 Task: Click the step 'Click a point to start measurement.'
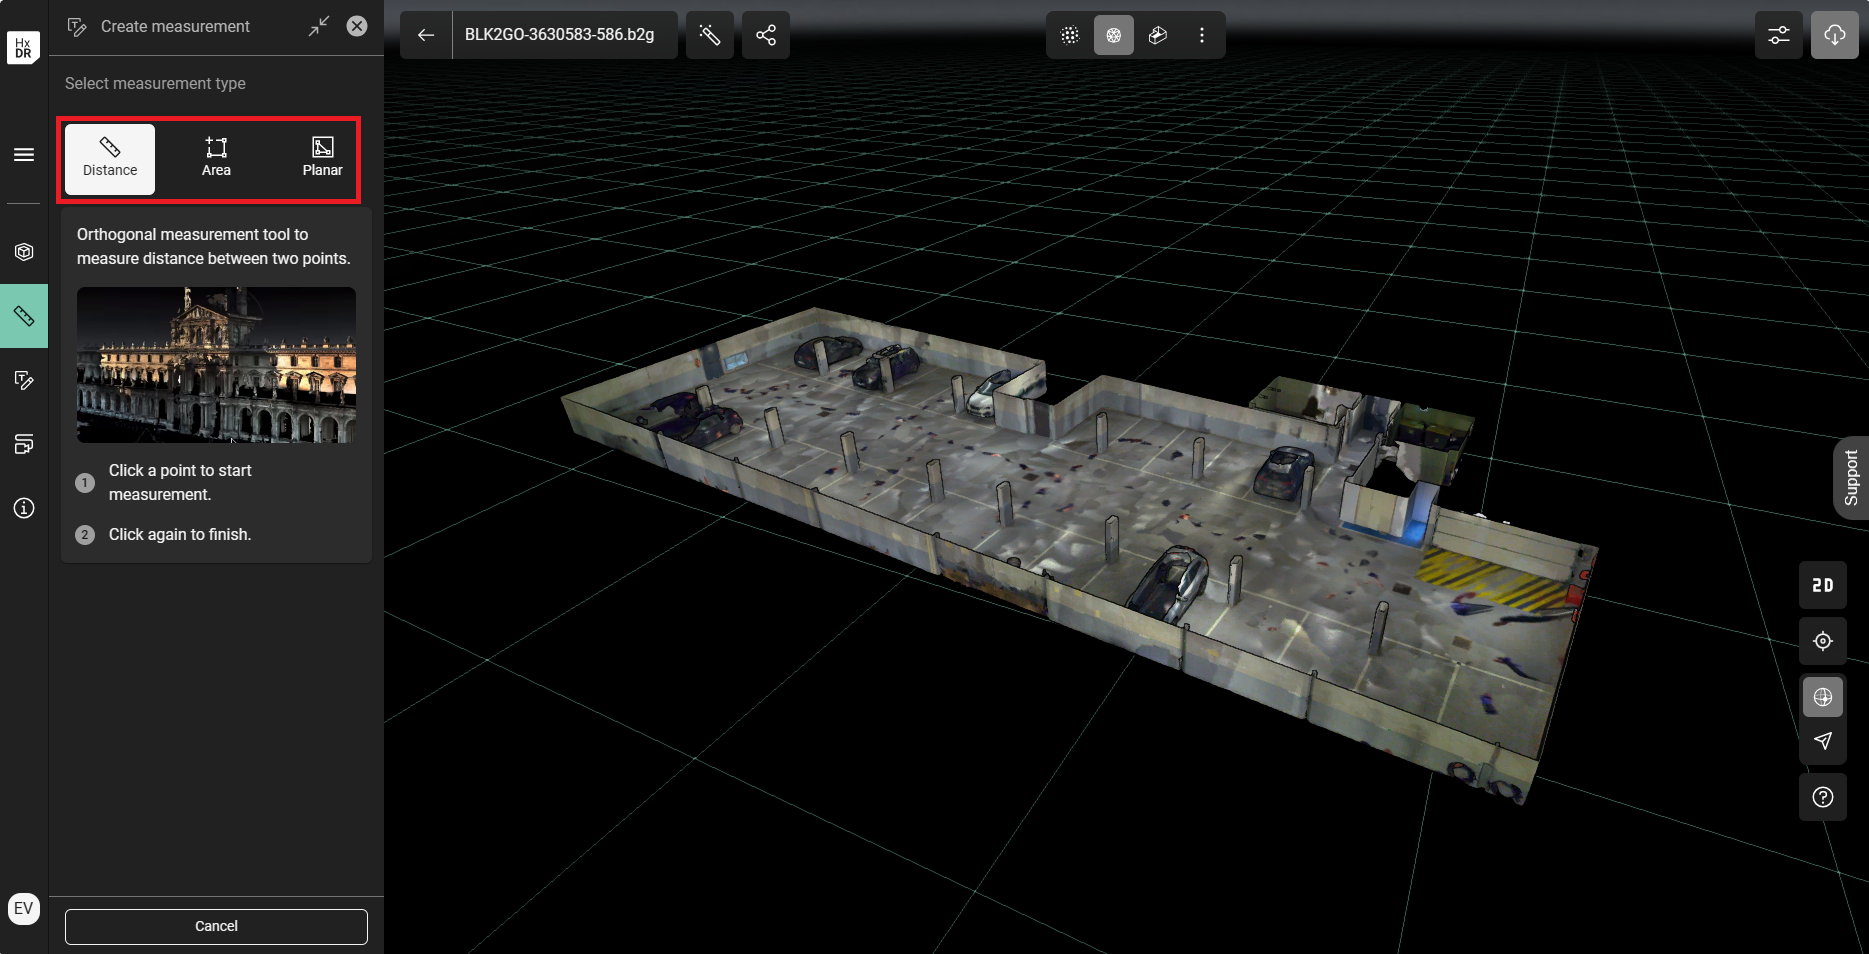(x=180, y=483)
